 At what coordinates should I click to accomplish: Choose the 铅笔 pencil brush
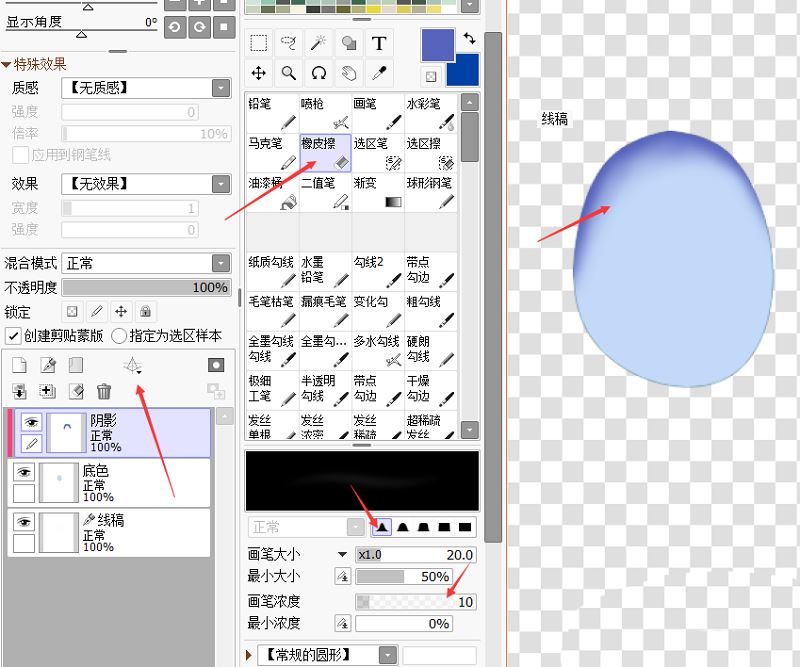pos(272,113)
